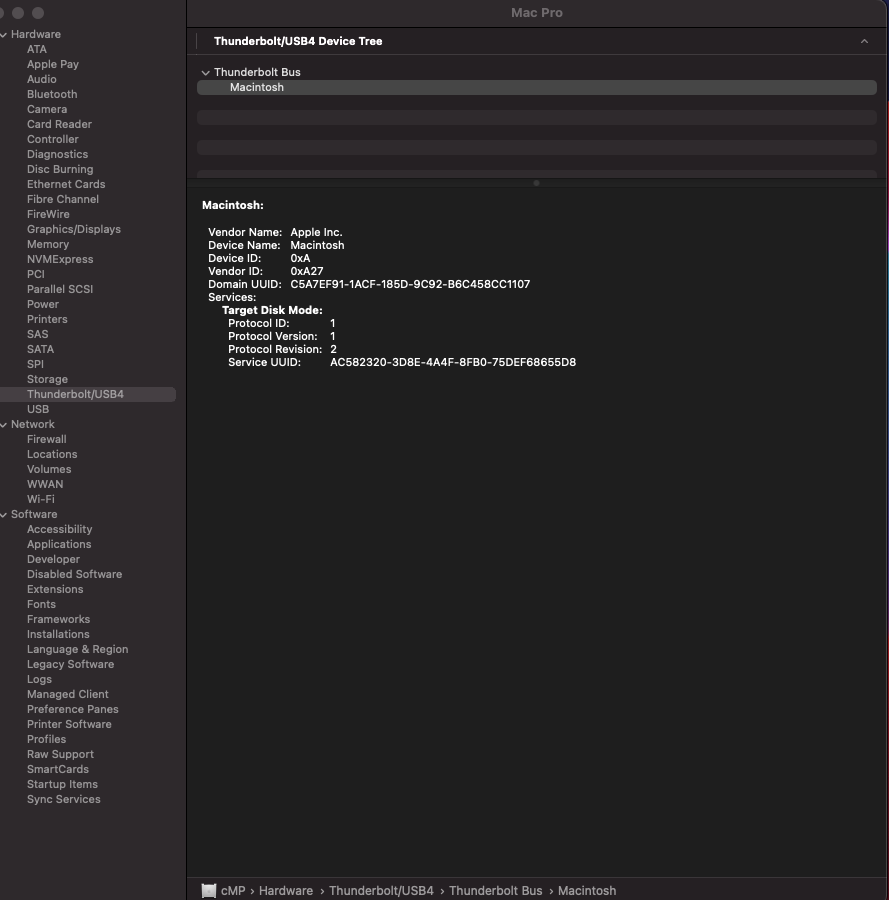The image size is (889, 900).
Task: Open ATA in Hardware list
Action: pos(37,49)
